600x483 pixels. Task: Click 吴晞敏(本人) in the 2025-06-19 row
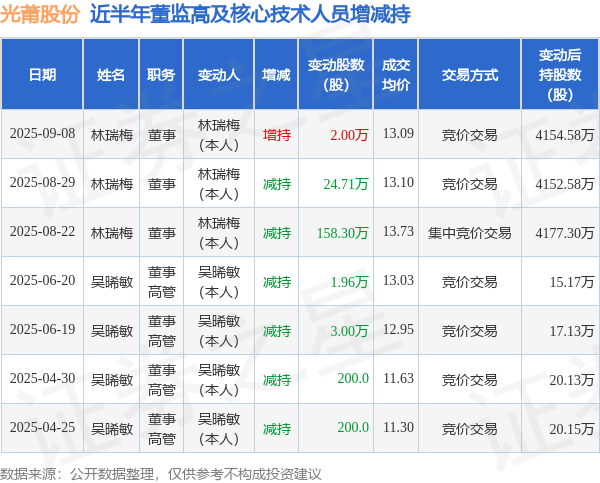tap(219, 331)
